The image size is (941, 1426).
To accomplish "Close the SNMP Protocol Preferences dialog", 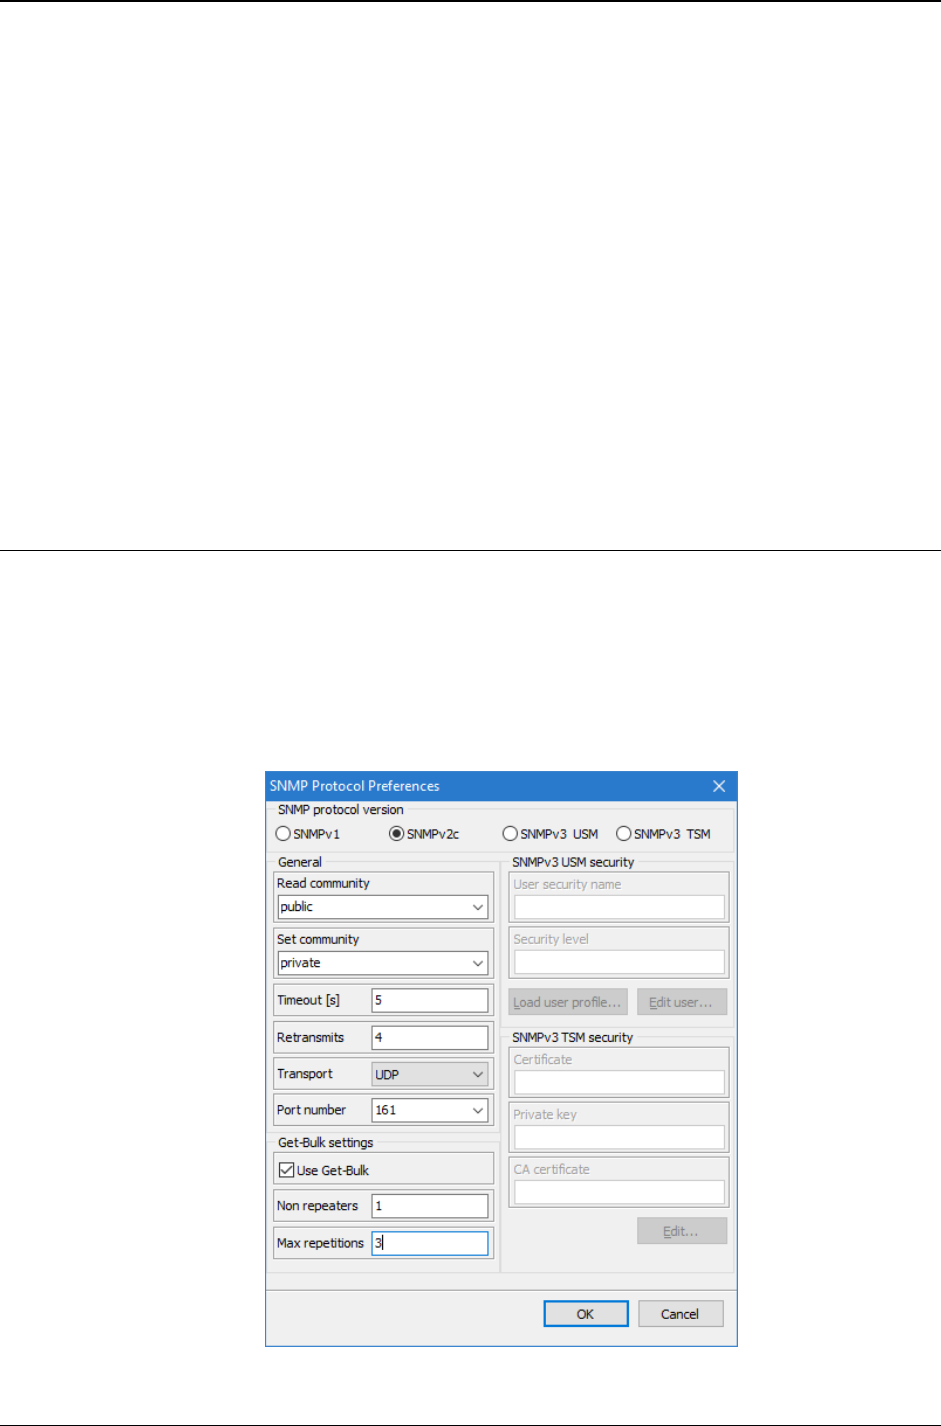I will 719,786.
